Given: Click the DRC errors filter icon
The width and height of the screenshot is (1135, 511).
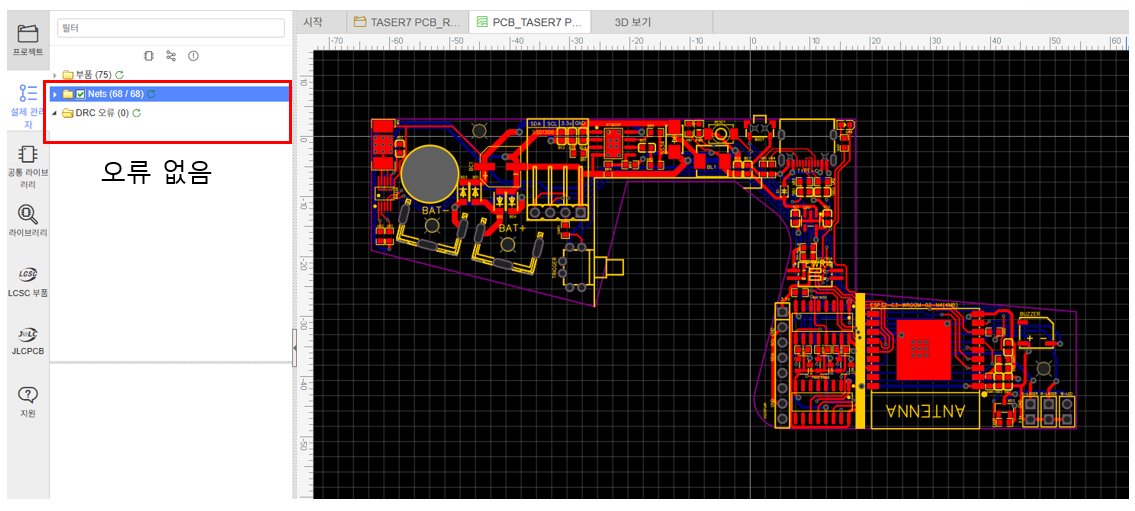Looking at the screenshot, I should 193,56.
